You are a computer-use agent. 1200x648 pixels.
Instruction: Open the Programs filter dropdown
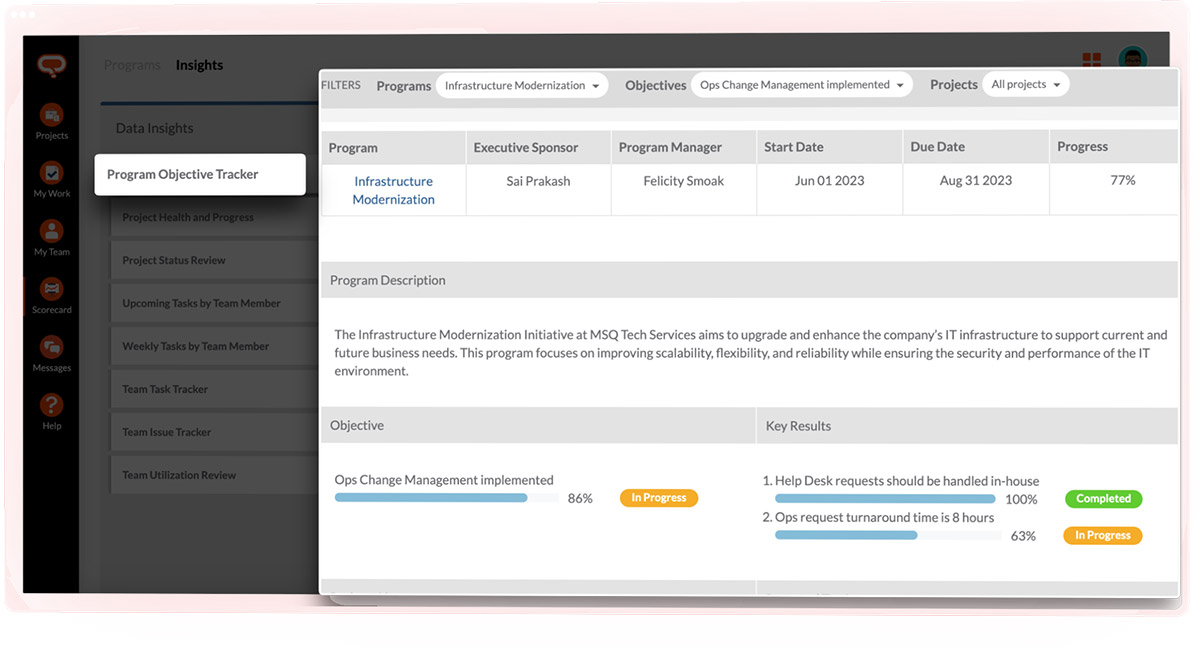pyautogui.click(x=522, y=86)
